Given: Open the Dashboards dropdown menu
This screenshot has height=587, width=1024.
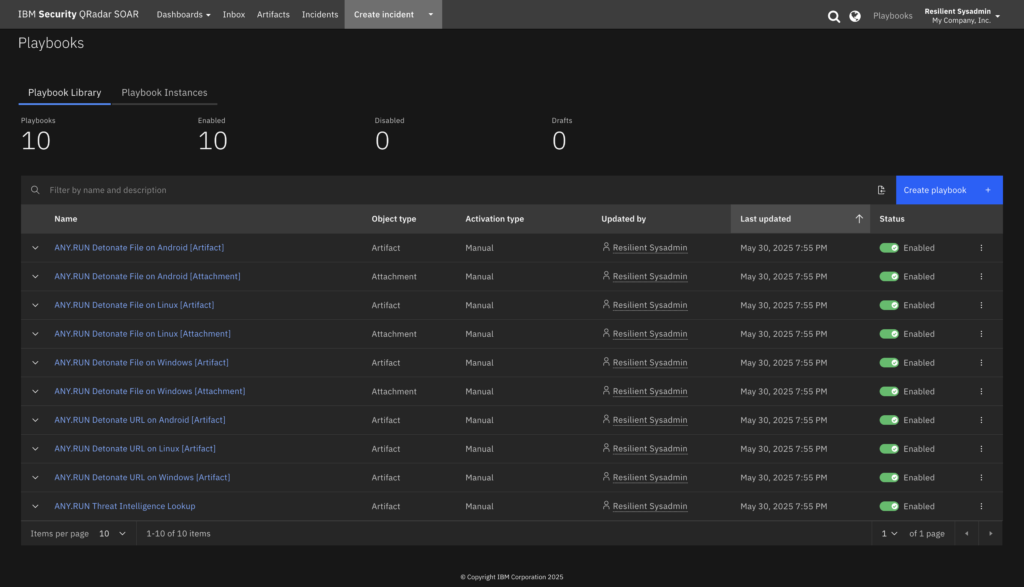Looking at the screenshot, I should click(x=183, y=15).
